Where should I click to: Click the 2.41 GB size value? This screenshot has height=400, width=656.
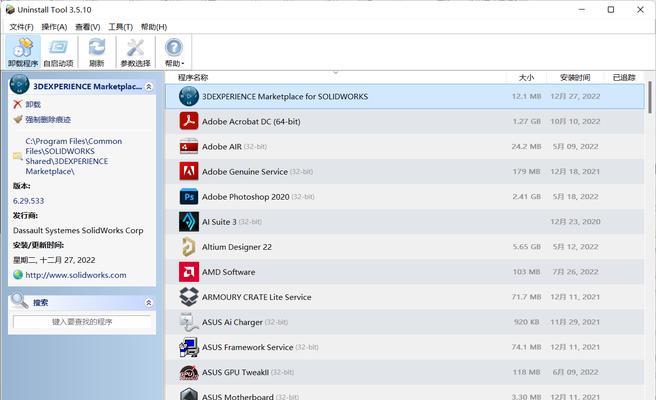[527, 197]
